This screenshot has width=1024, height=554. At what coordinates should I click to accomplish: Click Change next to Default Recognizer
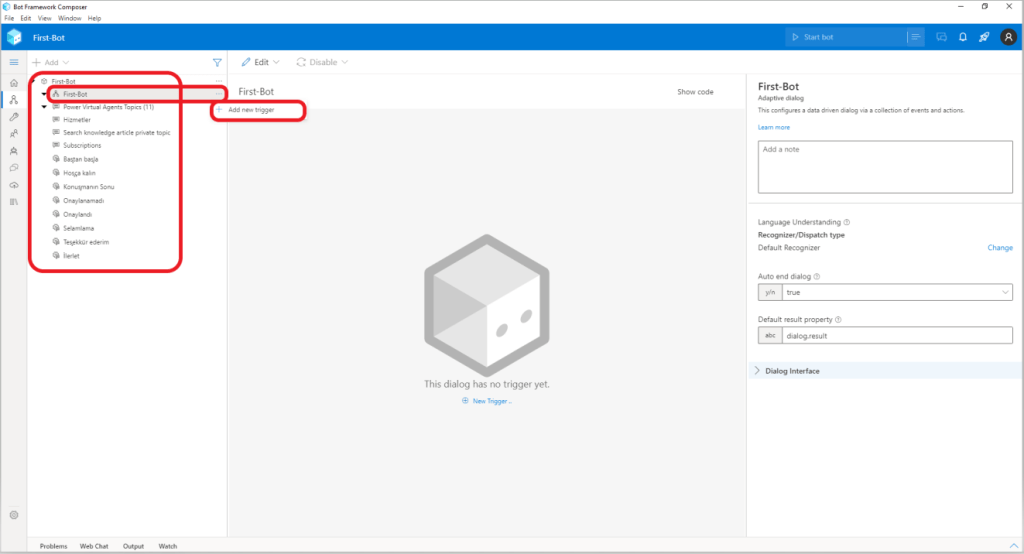click(x=1000, y=247)
